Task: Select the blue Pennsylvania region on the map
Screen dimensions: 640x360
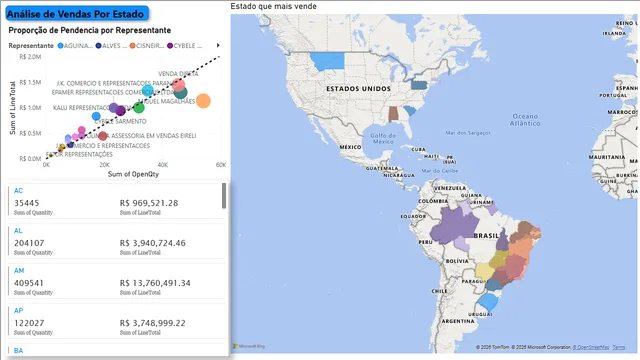Action: click(x=418, y=84)
